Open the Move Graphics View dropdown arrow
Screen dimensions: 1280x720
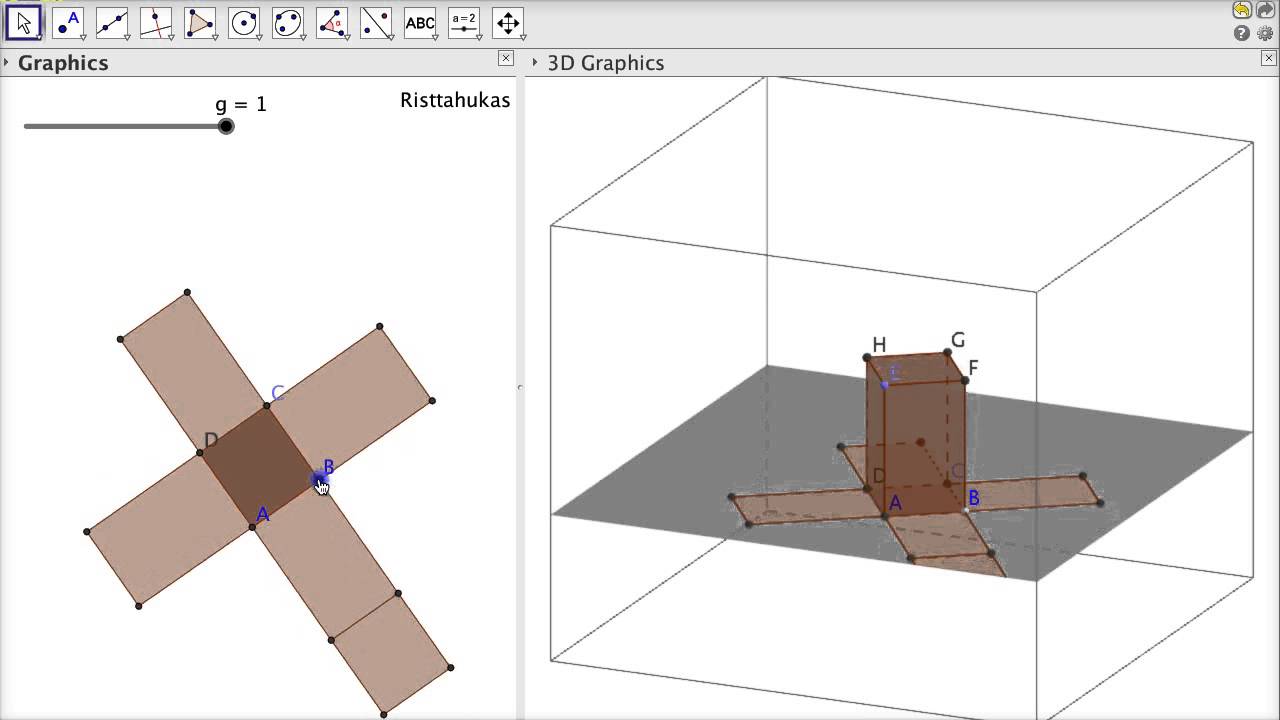point(521,37)
